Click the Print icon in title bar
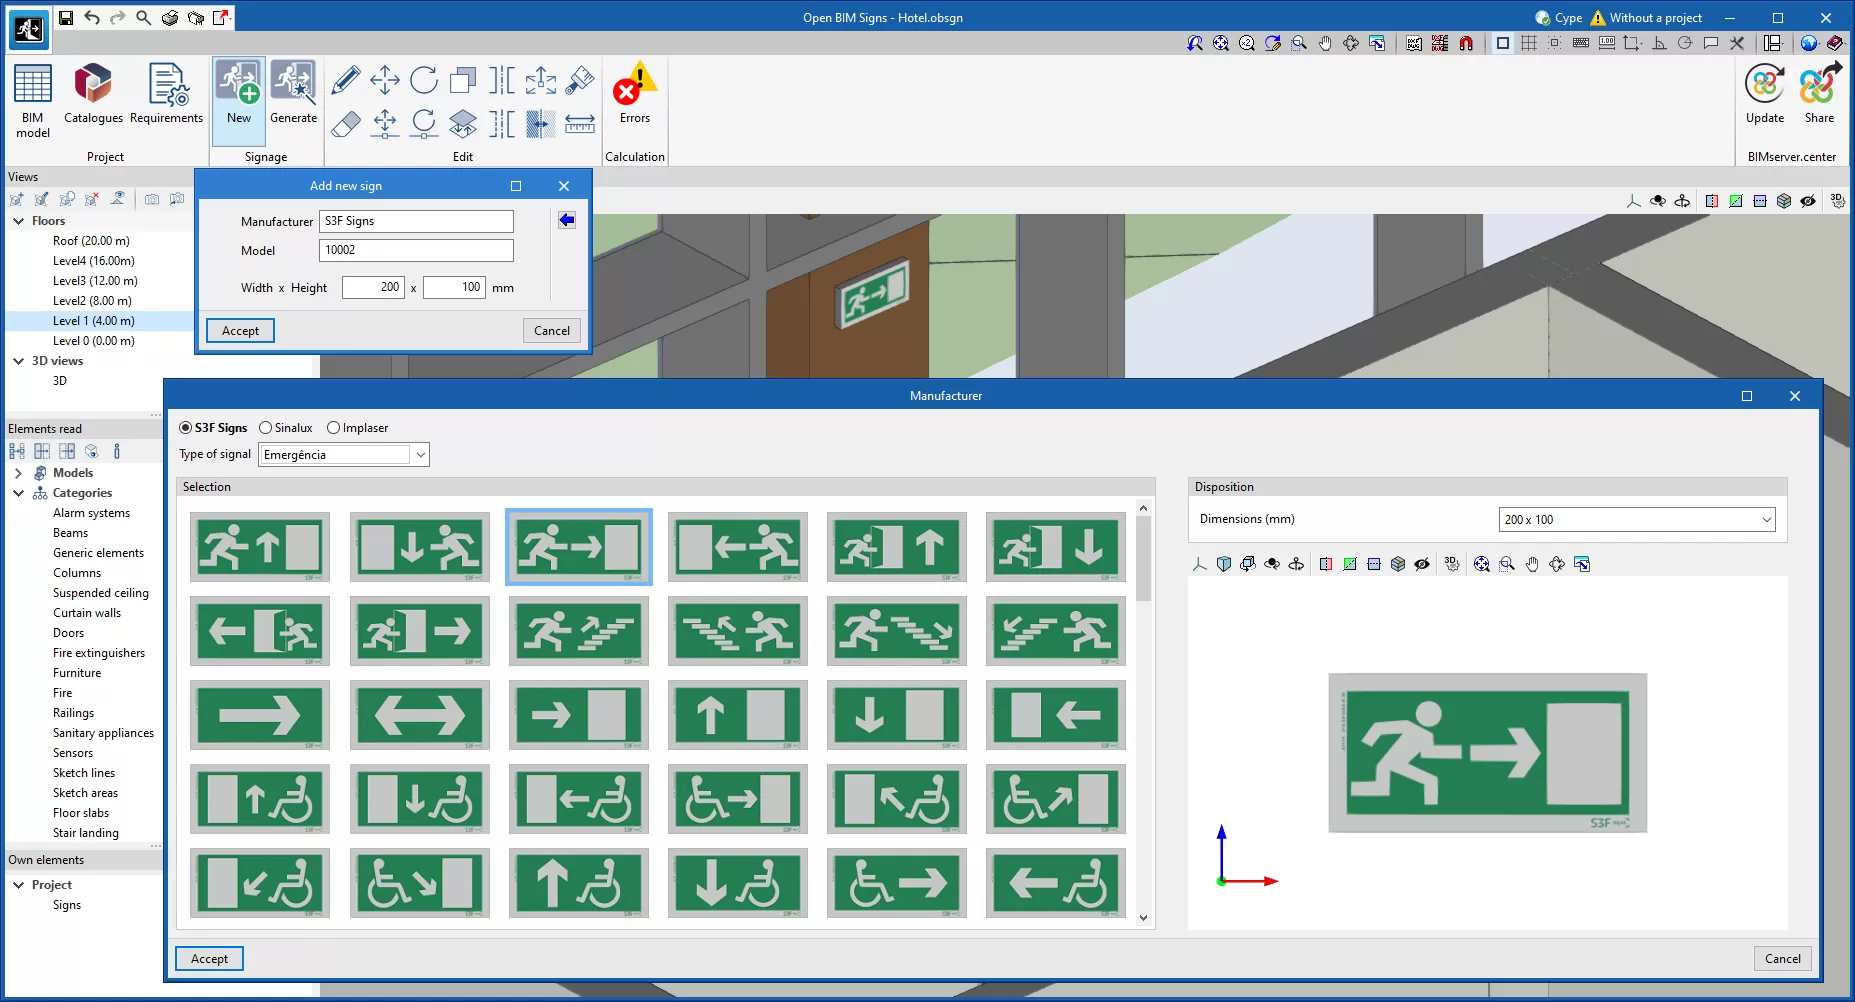The width and height of the screenshot is (1855, 1002). coord(170,17)
